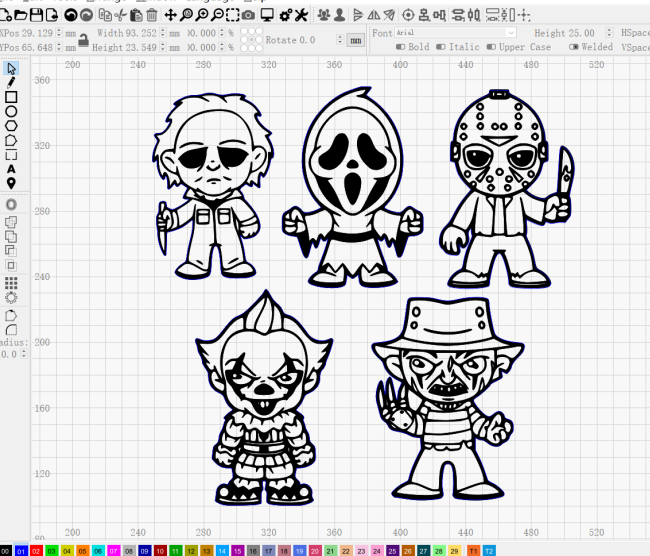
Task: Select the center anchor point dot
Action: (x=251, y=40)
